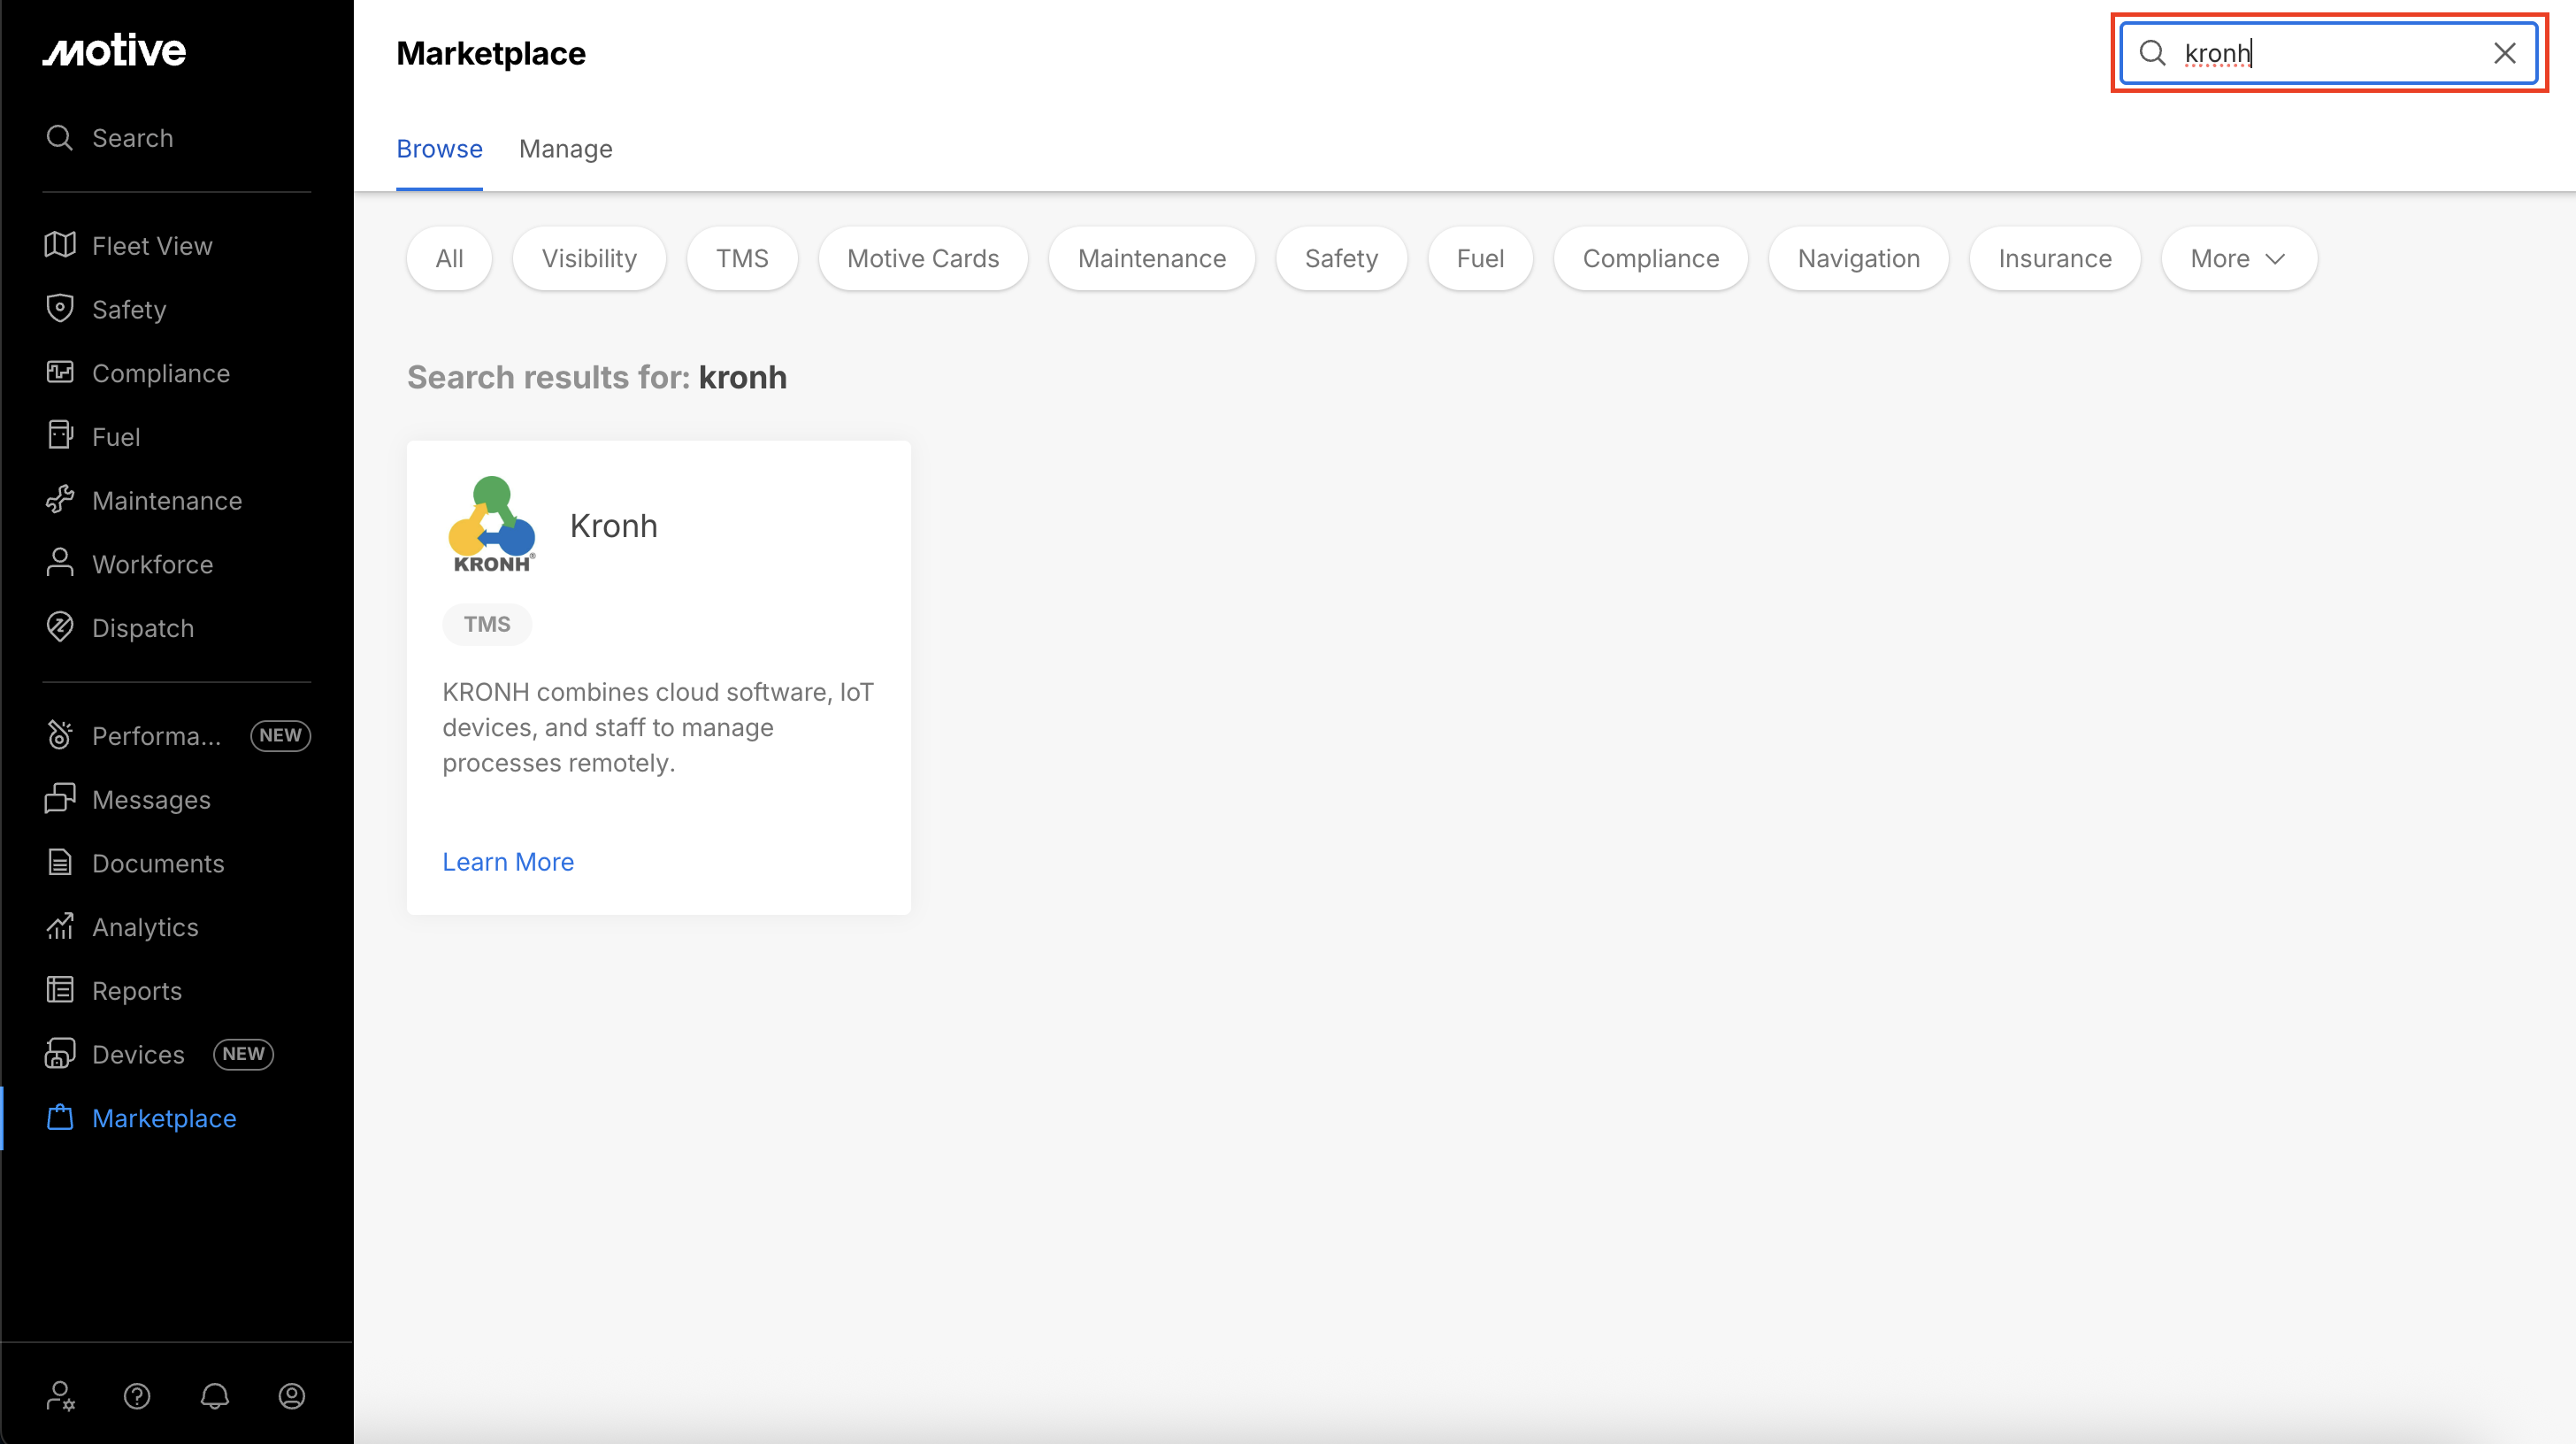The width and height of the screenshot is (2576, 1444).
Task: Switch to the Manage tab
Action: pyautogui.click(x=565, y=149)
